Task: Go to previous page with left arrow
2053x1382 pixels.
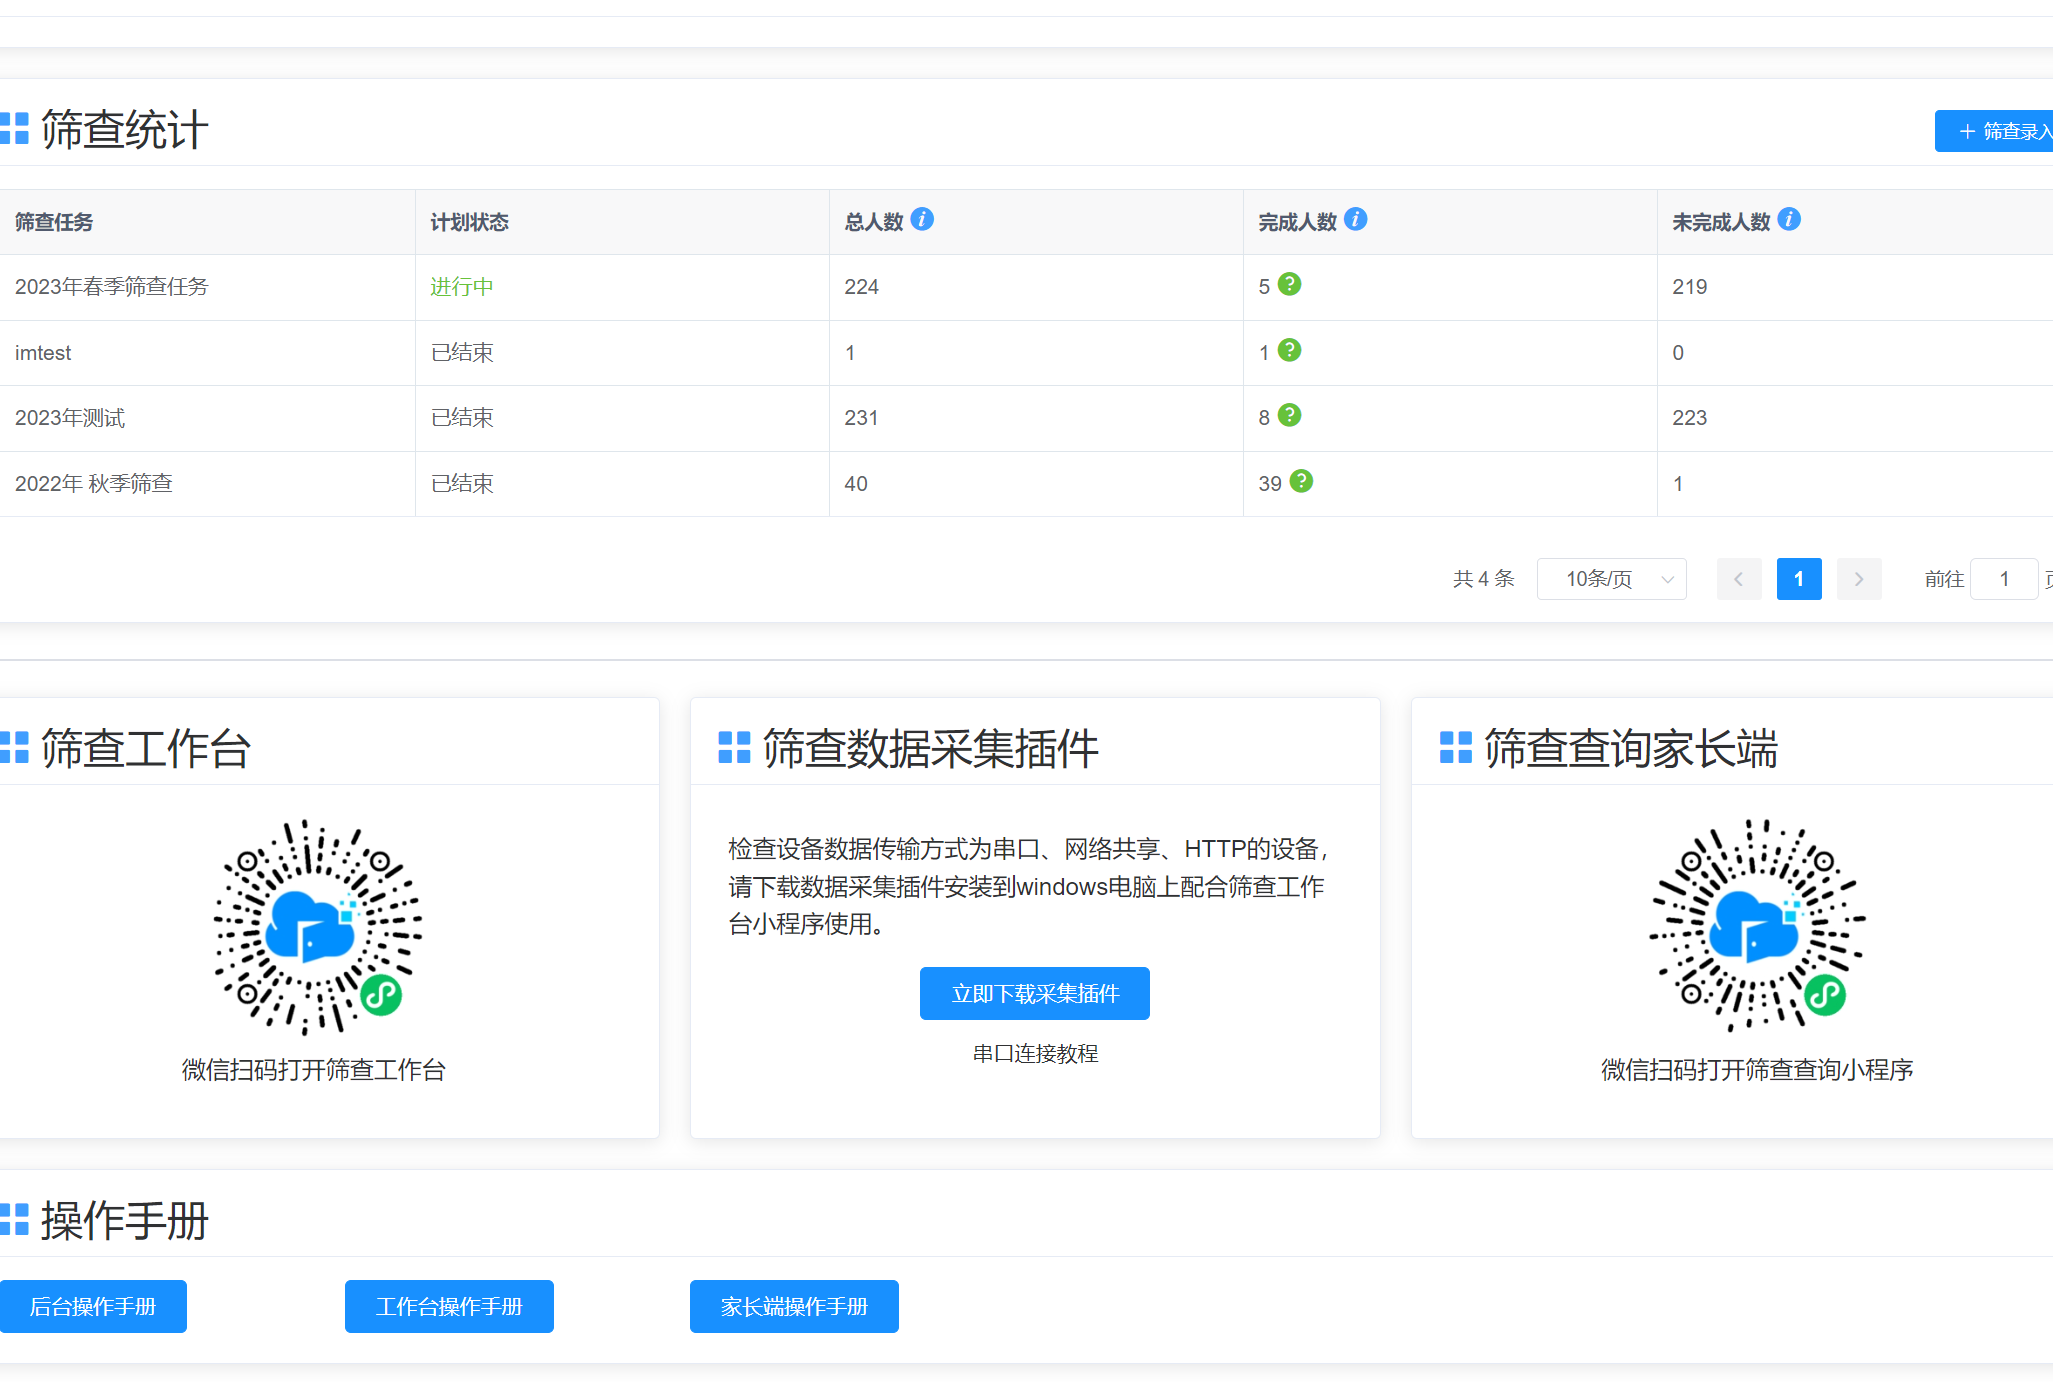Action: (x=1739, y=579)
